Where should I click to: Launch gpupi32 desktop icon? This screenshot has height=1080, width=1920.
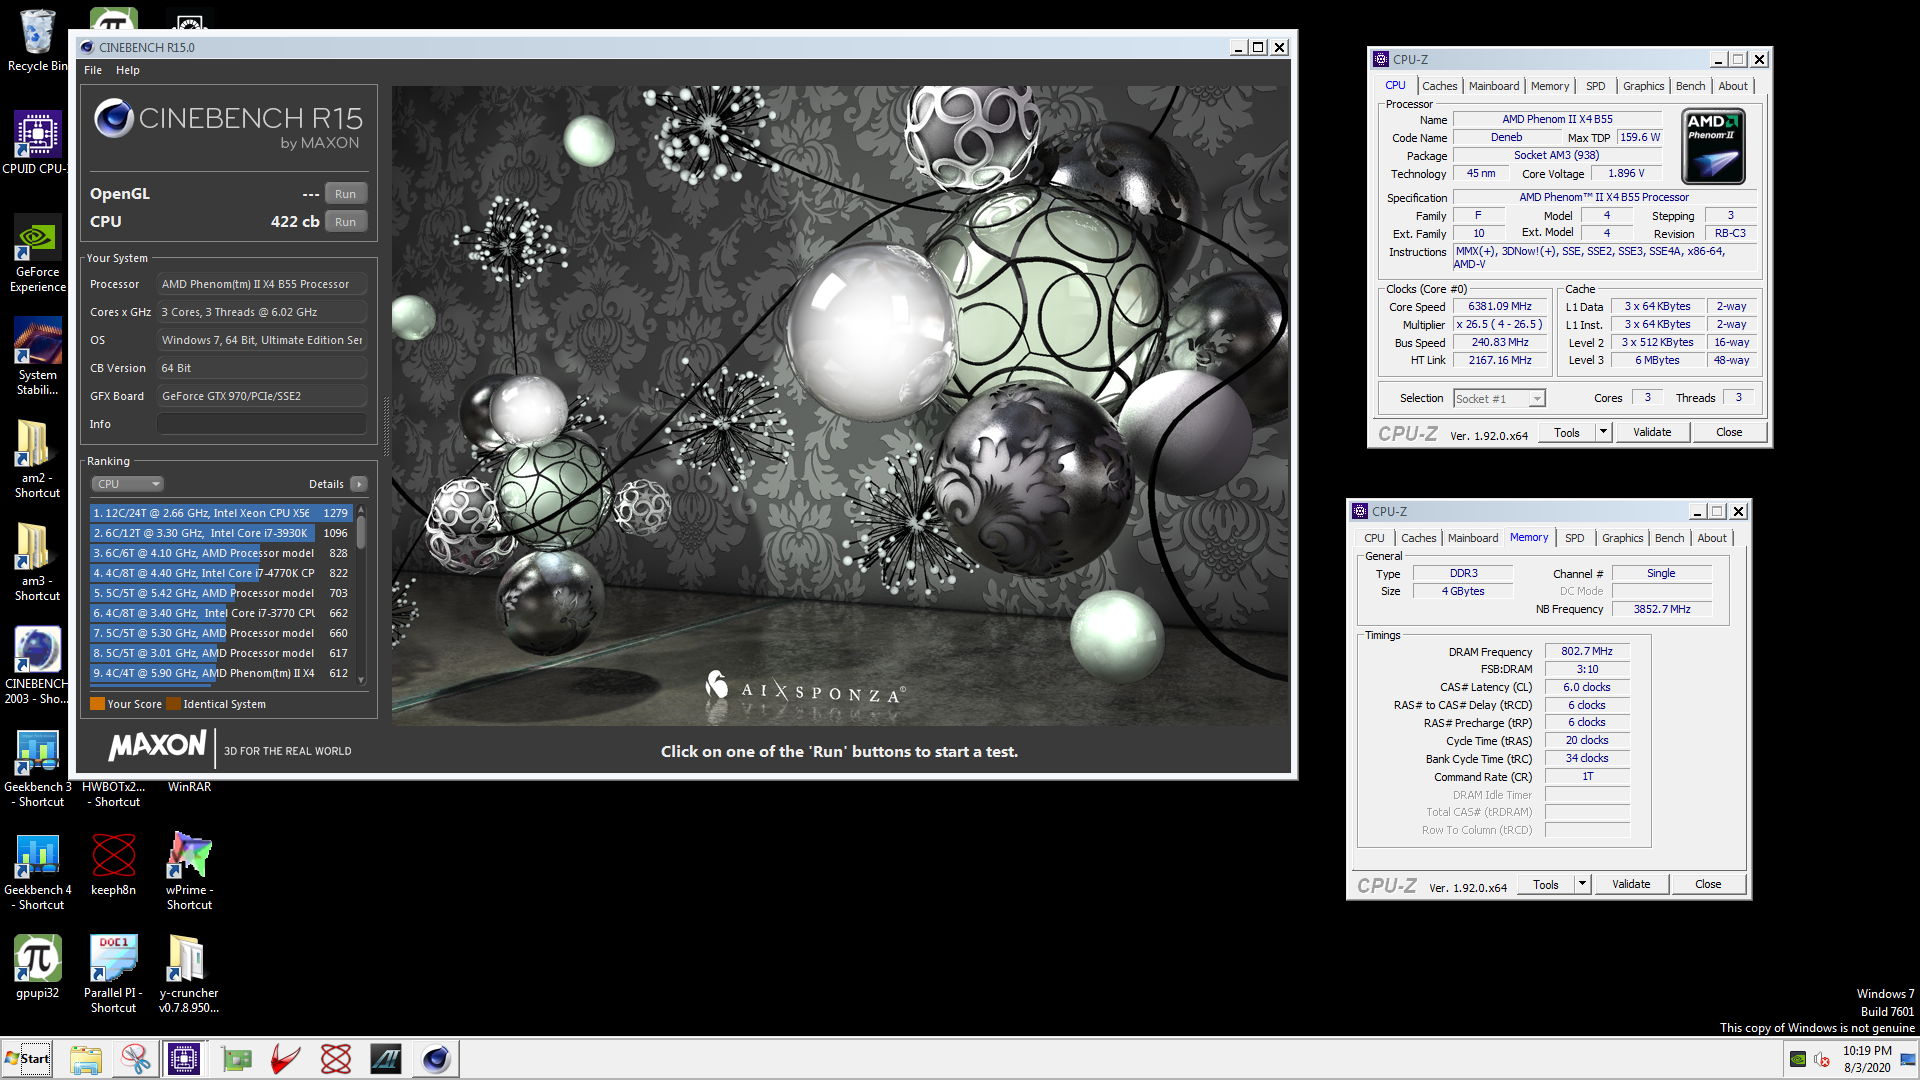point(37,968)
